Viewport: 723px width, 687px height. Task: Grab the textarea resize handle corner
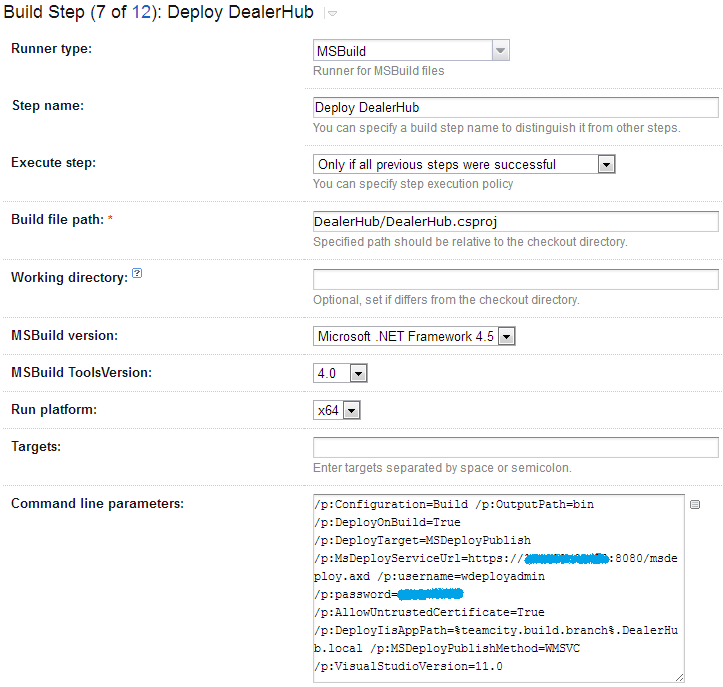coord(680,678)
